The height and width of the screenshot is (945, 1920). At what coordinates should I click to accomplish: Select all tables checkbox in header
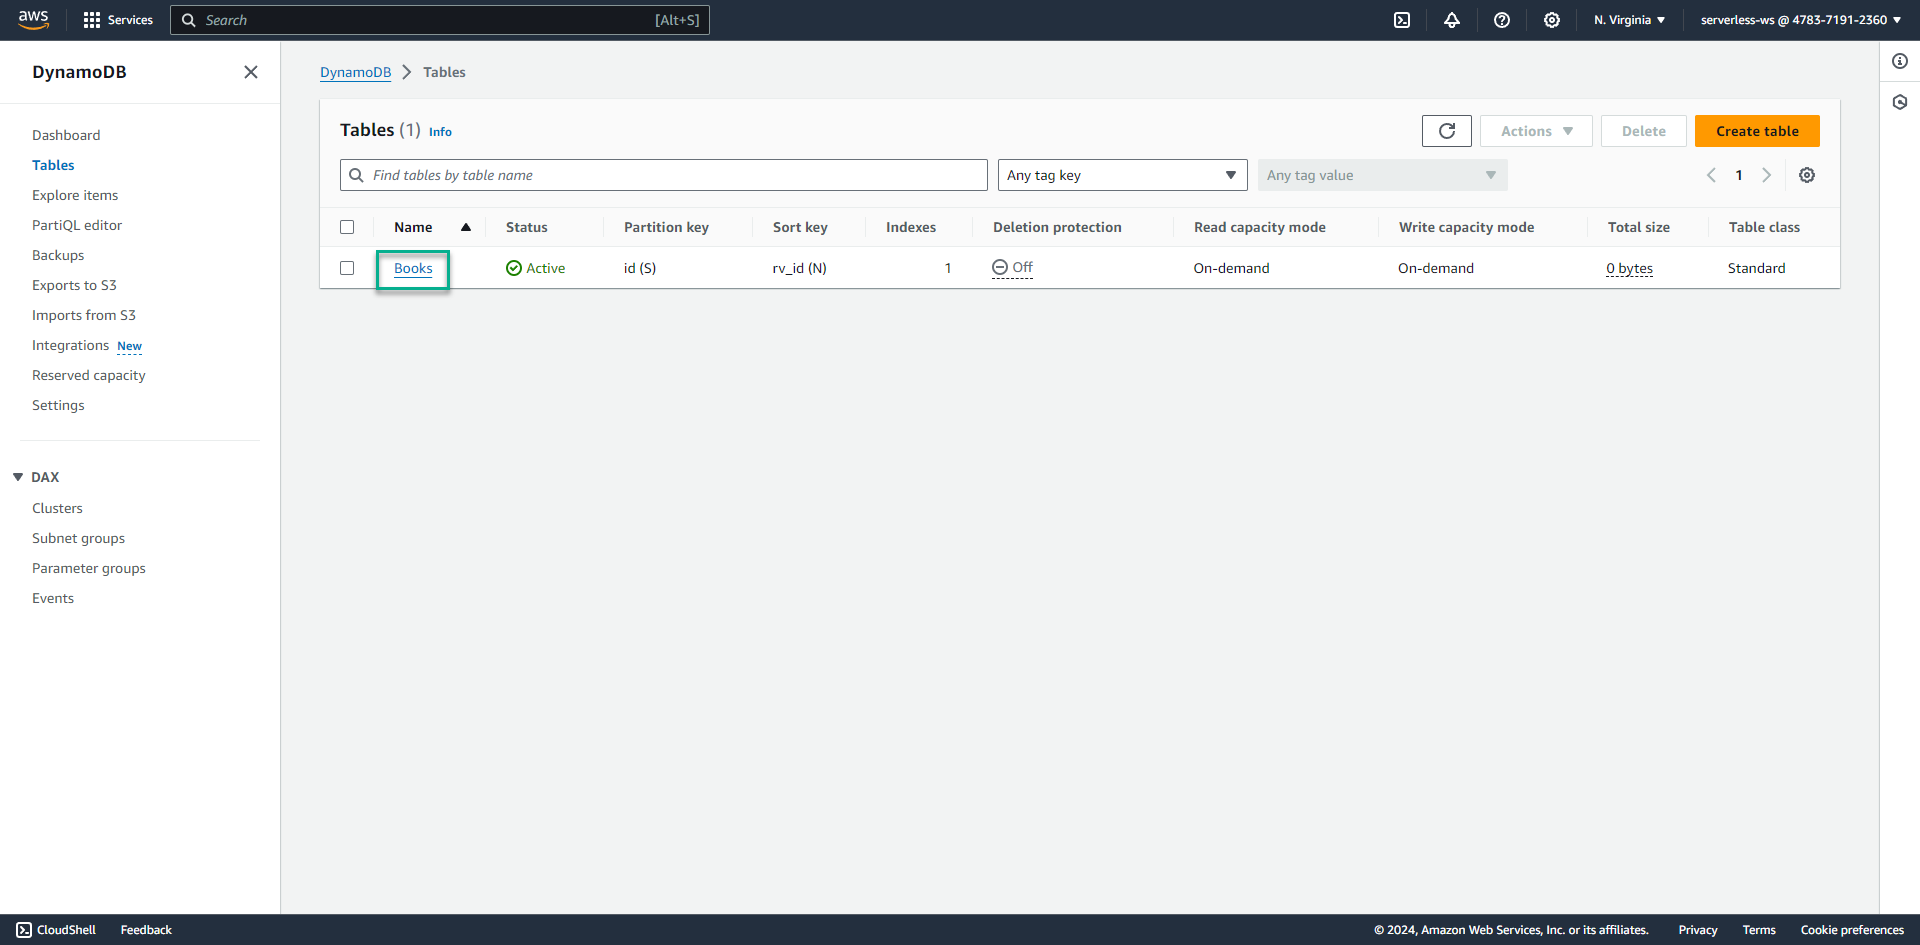(x=347, y=227)
